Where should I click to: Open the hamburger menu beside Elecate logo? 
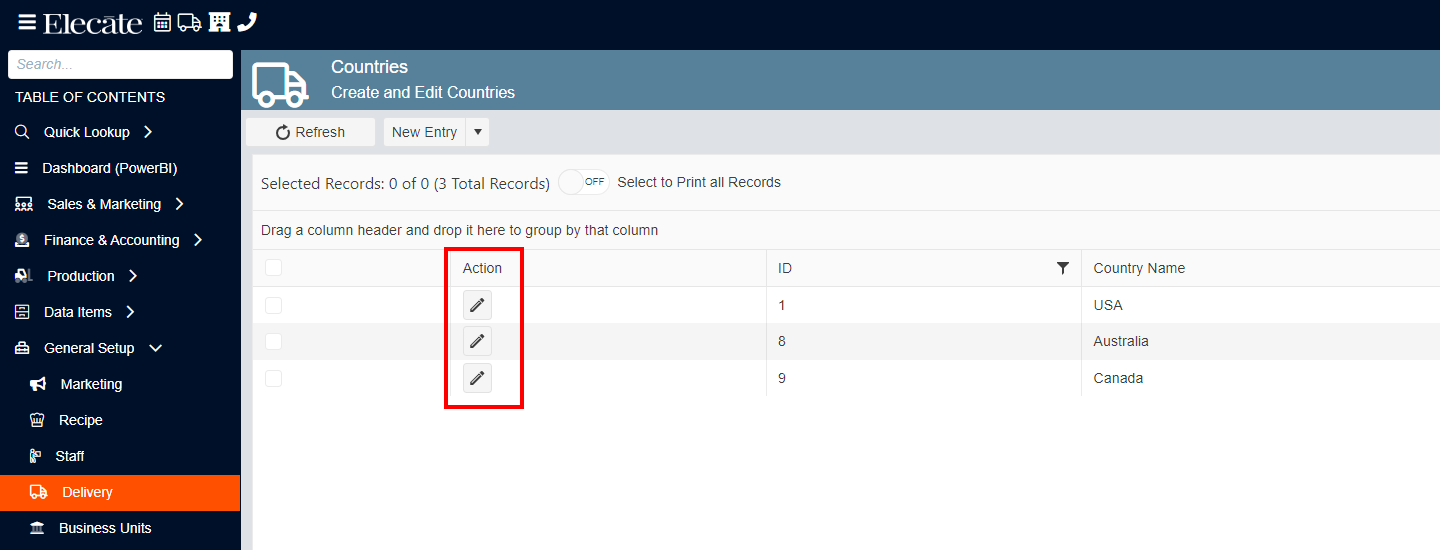point(27,22)
